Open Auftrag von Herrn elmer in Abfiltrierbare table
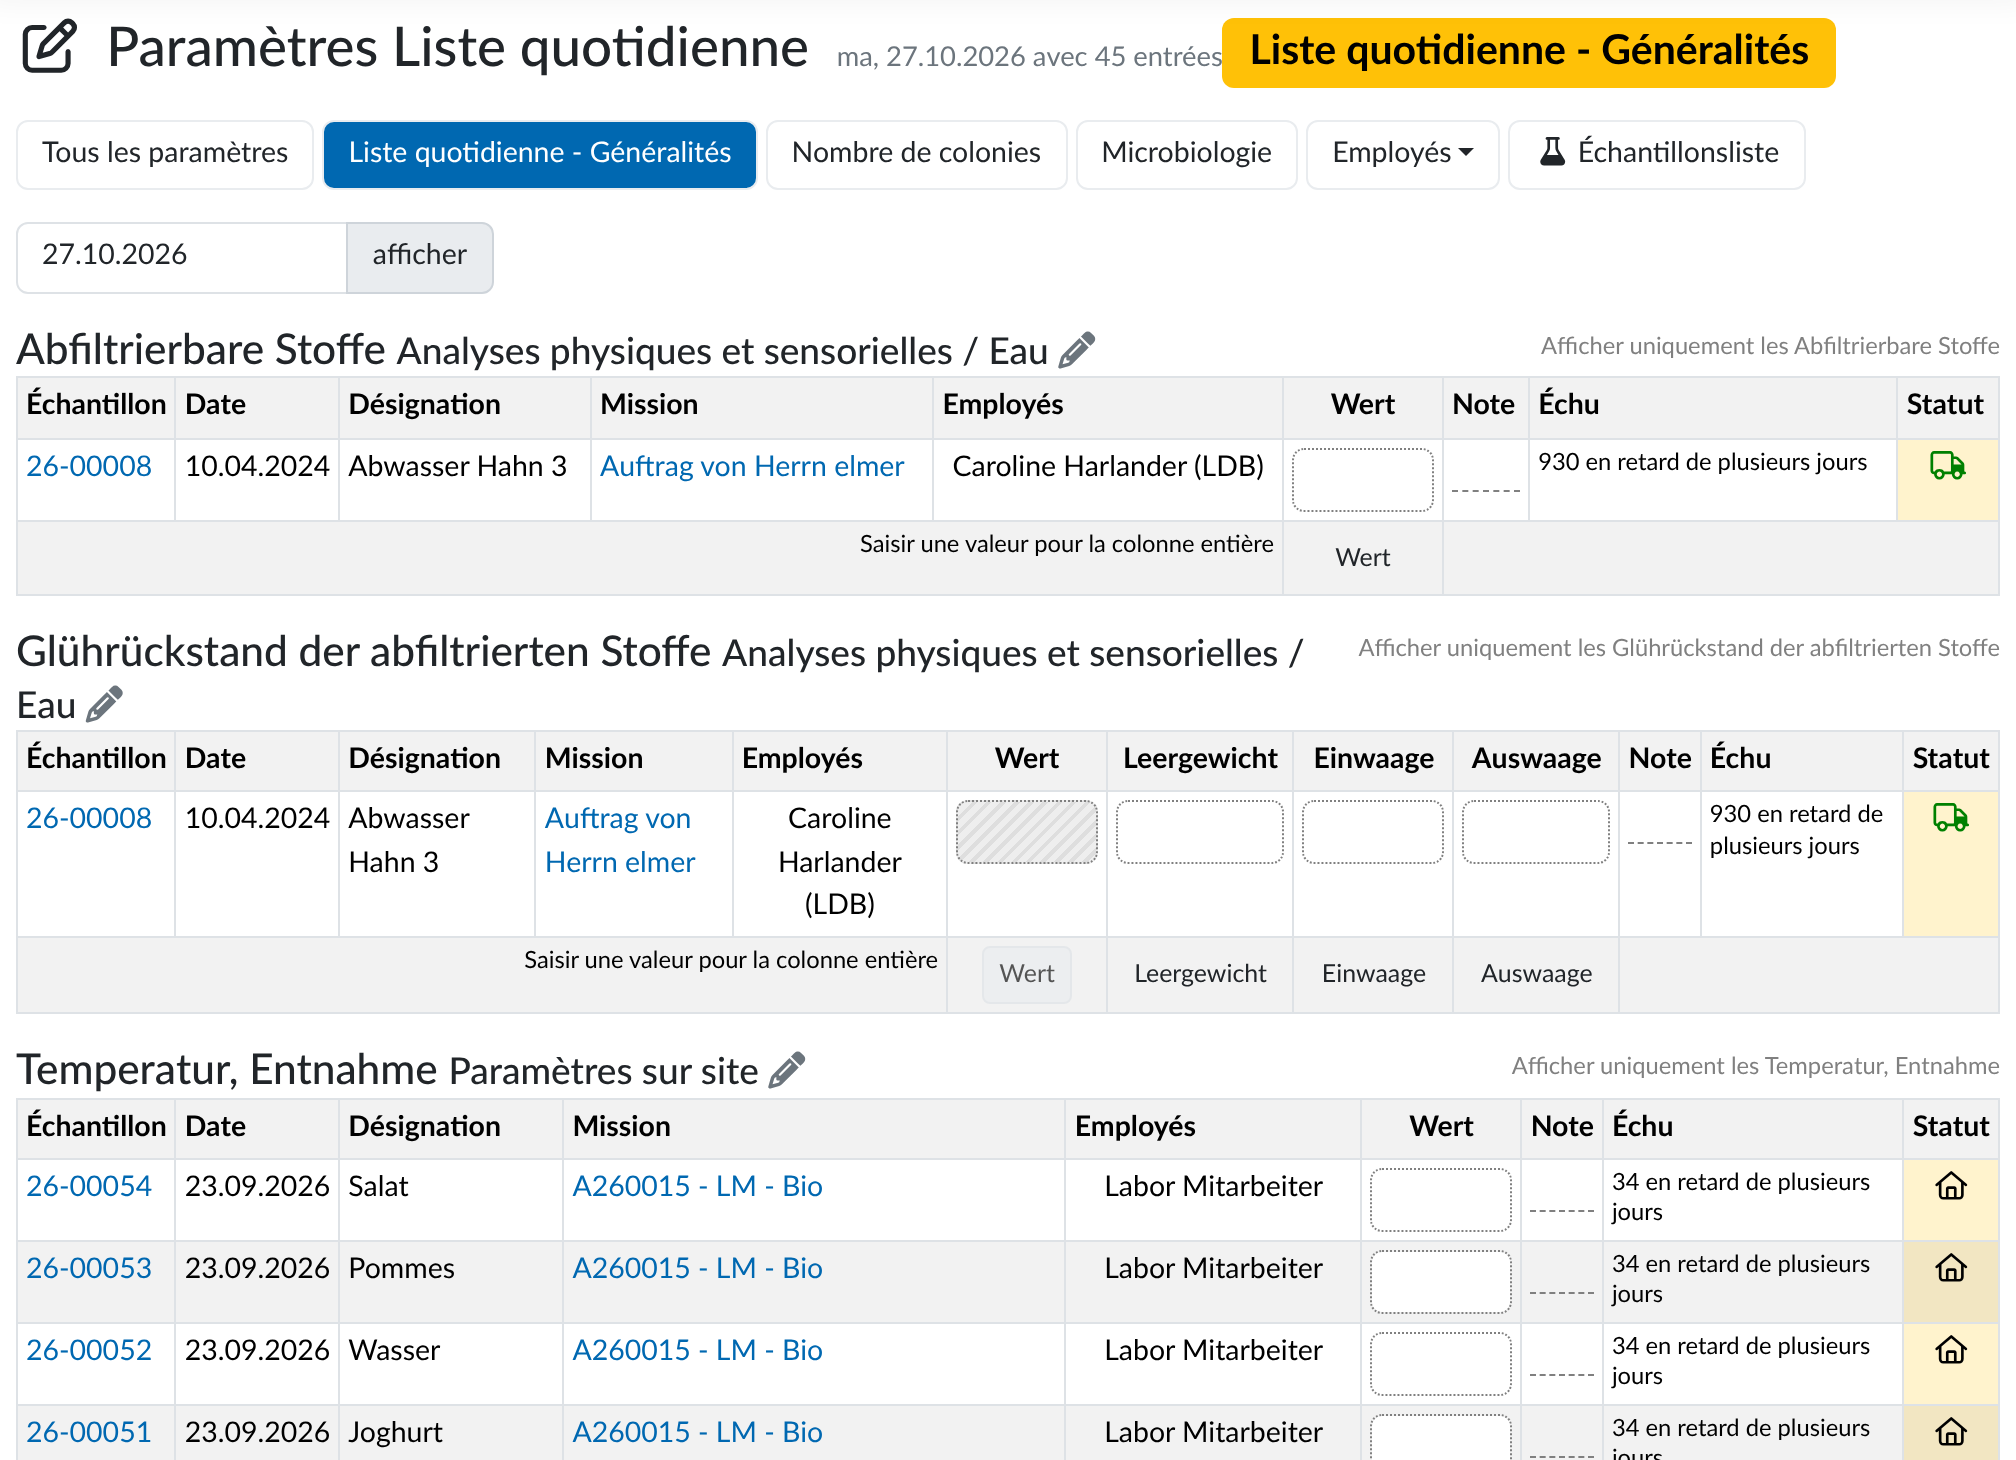Viewport: 2016px width, 1460px height. 752,466
